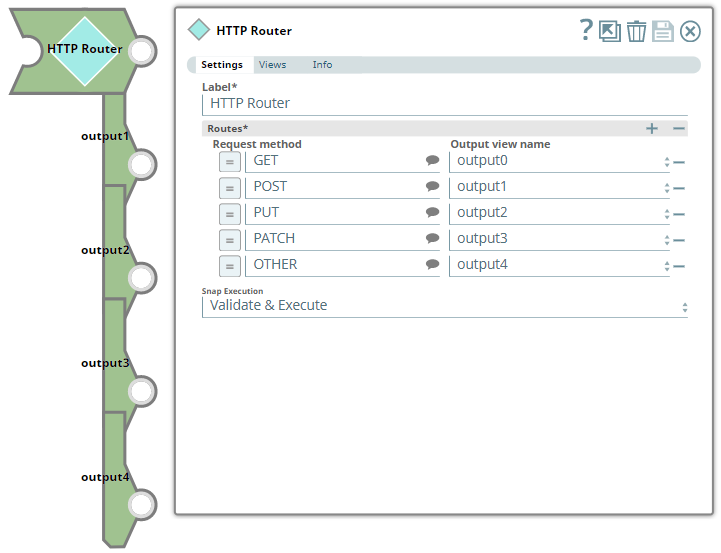Viewport: 721px width, 553px height.
Task: Open the Info tab
Action: pyautogui.click(x=322, y=65)
